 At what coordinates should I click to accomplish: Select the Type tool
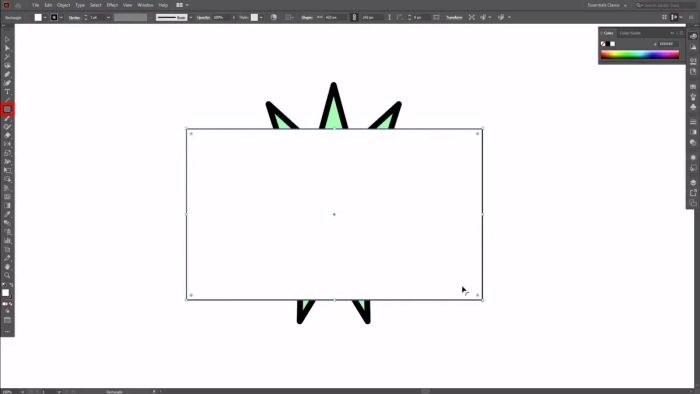(7, 92)
